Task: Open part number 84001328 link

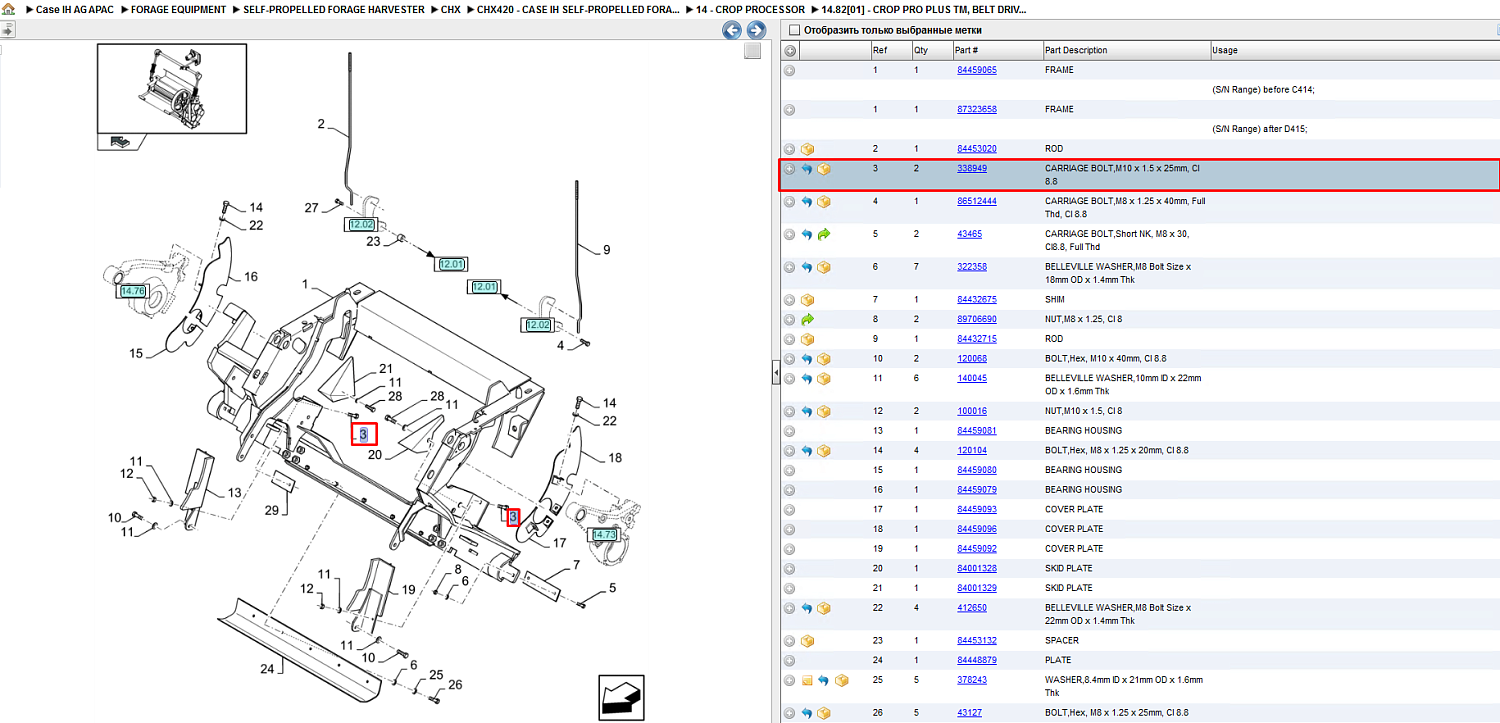Action: [976, 568]
